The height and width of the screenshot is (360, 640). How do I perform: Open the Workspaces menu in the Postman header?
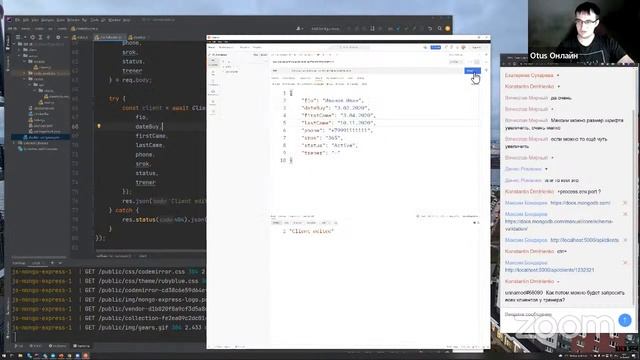click(227, 47)
